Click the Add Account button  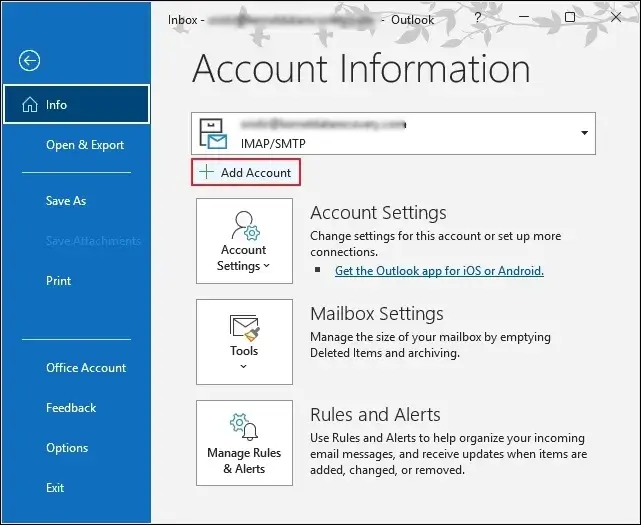coord(246,172)
